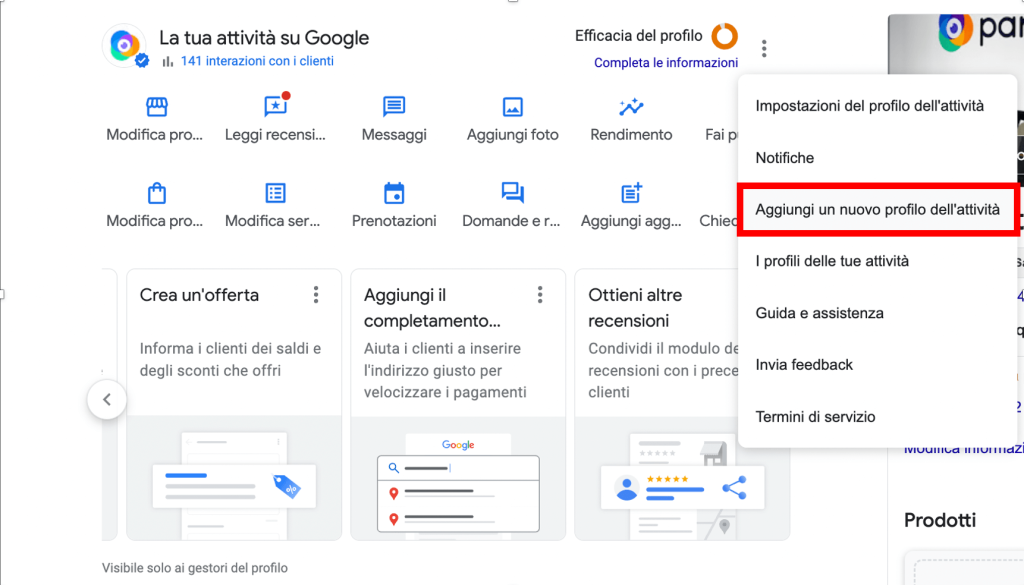Click the bar chart icon beside interactions
1024x585 pixels.
[168, 61]
